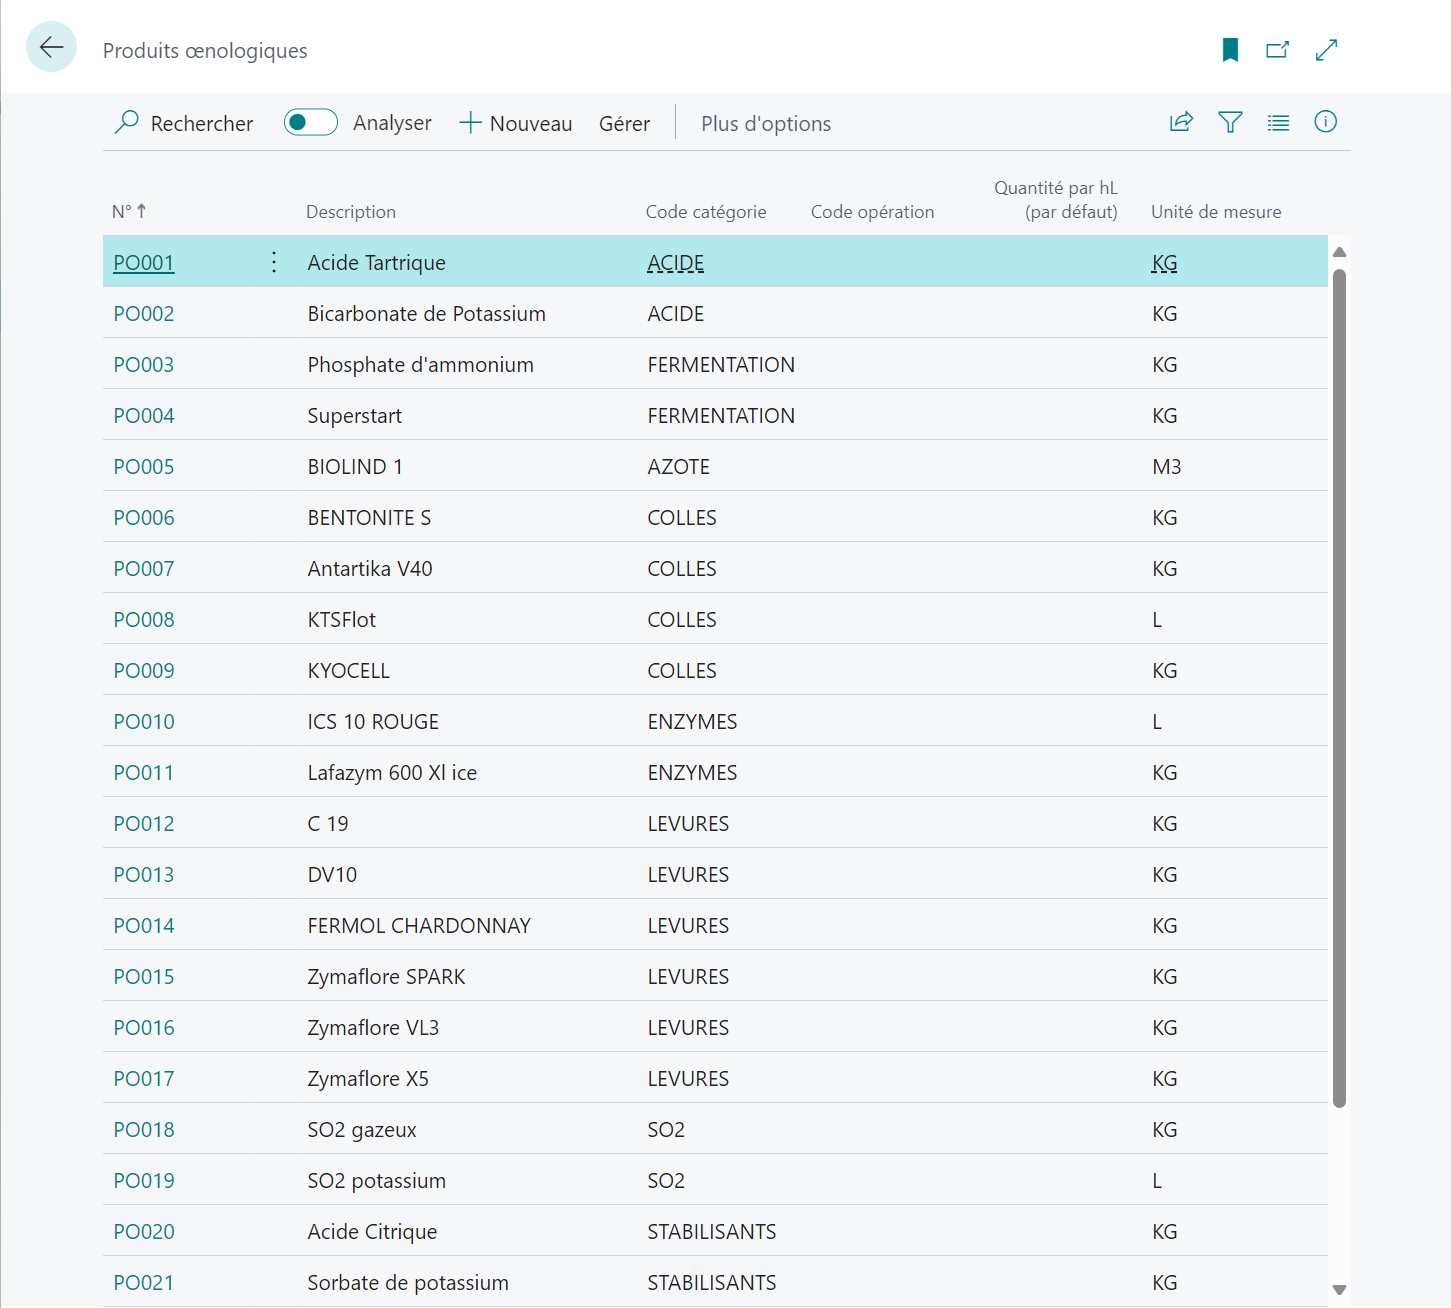The image size is (1451, 1308).
Task: Open the PO018 SO2 gazeux link
Action: pos(144,1129)
